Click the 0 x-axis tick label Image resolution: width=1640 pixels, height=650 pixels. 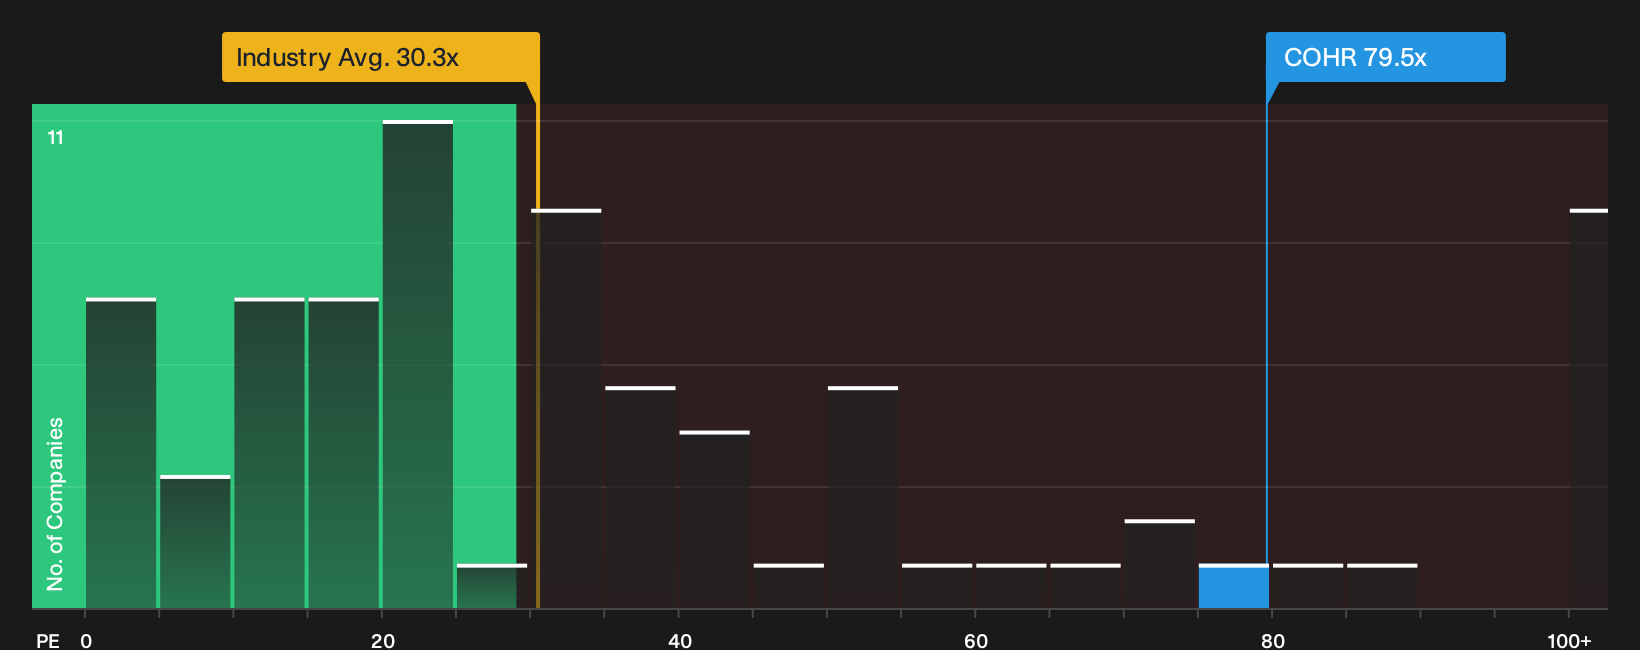coord(86,640)
